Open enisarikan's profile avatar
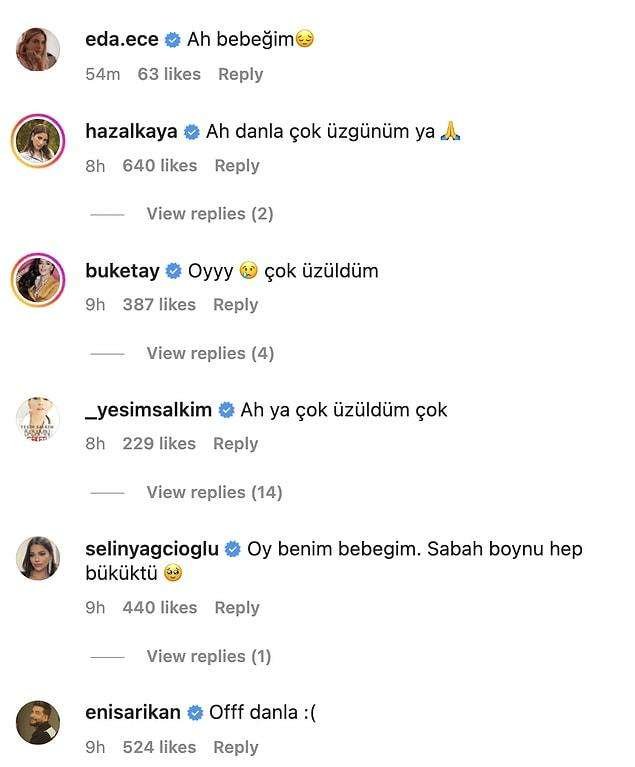The width and height of the screenshot is (635, 767). [x=38, y=722]
